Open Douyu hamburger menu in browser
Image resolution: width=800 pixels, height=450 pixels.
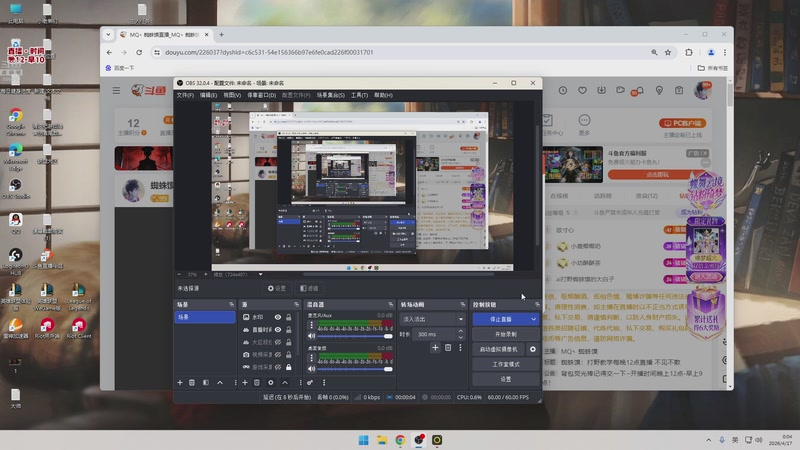(116, 90)
